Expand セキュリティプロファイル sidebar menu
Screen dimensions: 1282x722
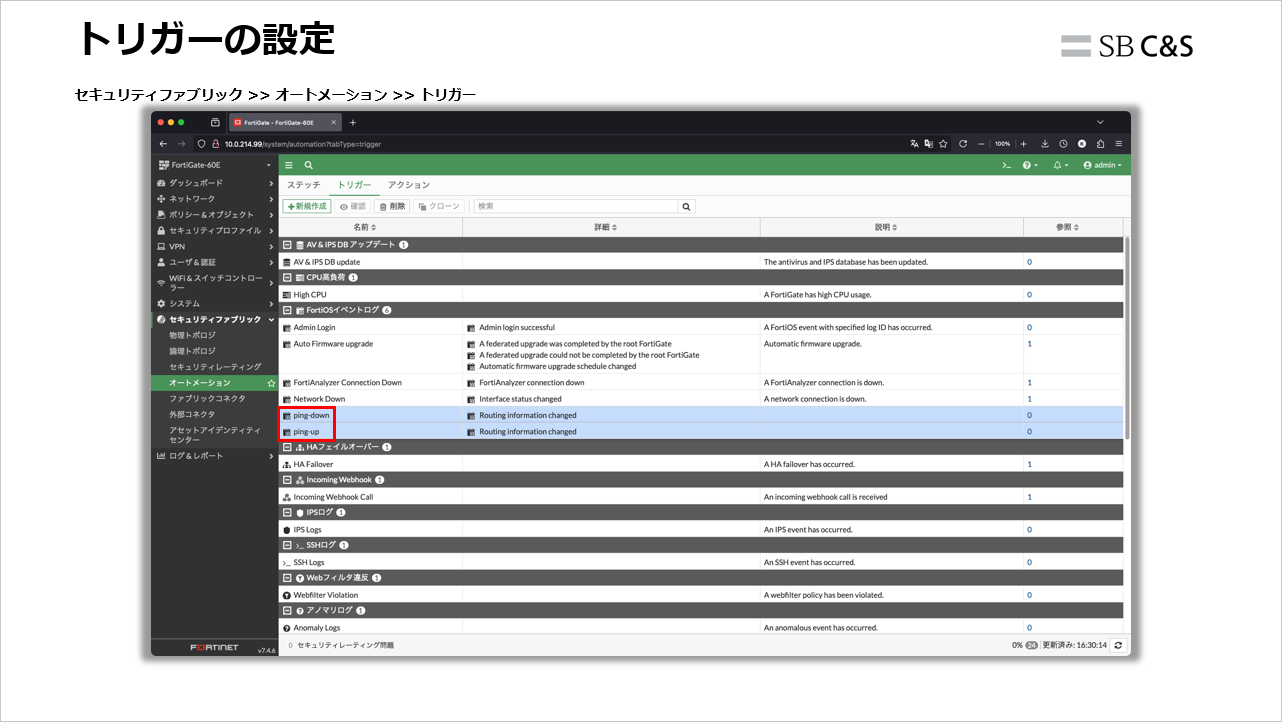214,230
